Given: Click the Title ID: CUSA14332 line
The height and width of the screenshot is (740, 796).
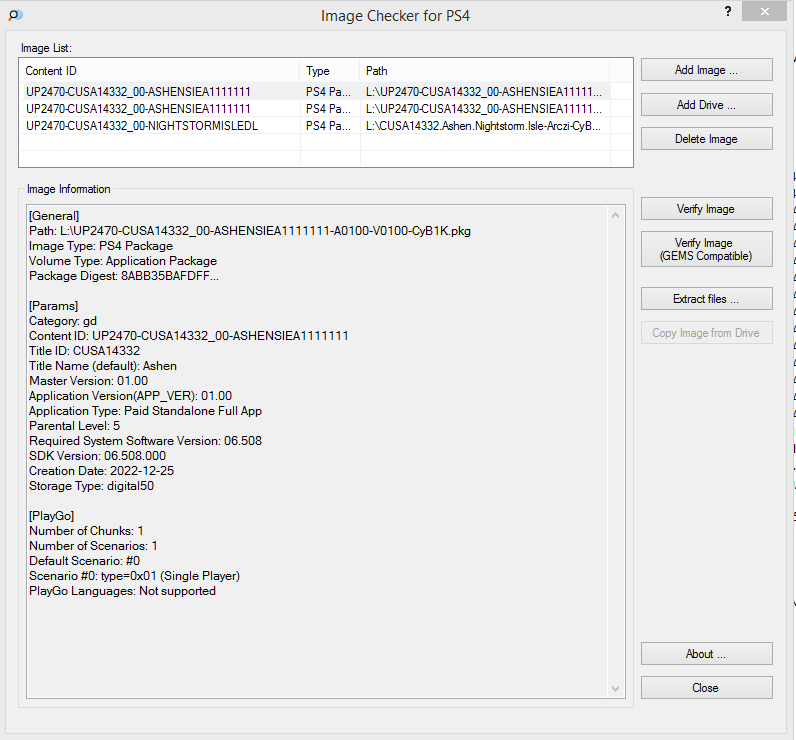Looking at the screenshot, I should (x=84, y=351).
